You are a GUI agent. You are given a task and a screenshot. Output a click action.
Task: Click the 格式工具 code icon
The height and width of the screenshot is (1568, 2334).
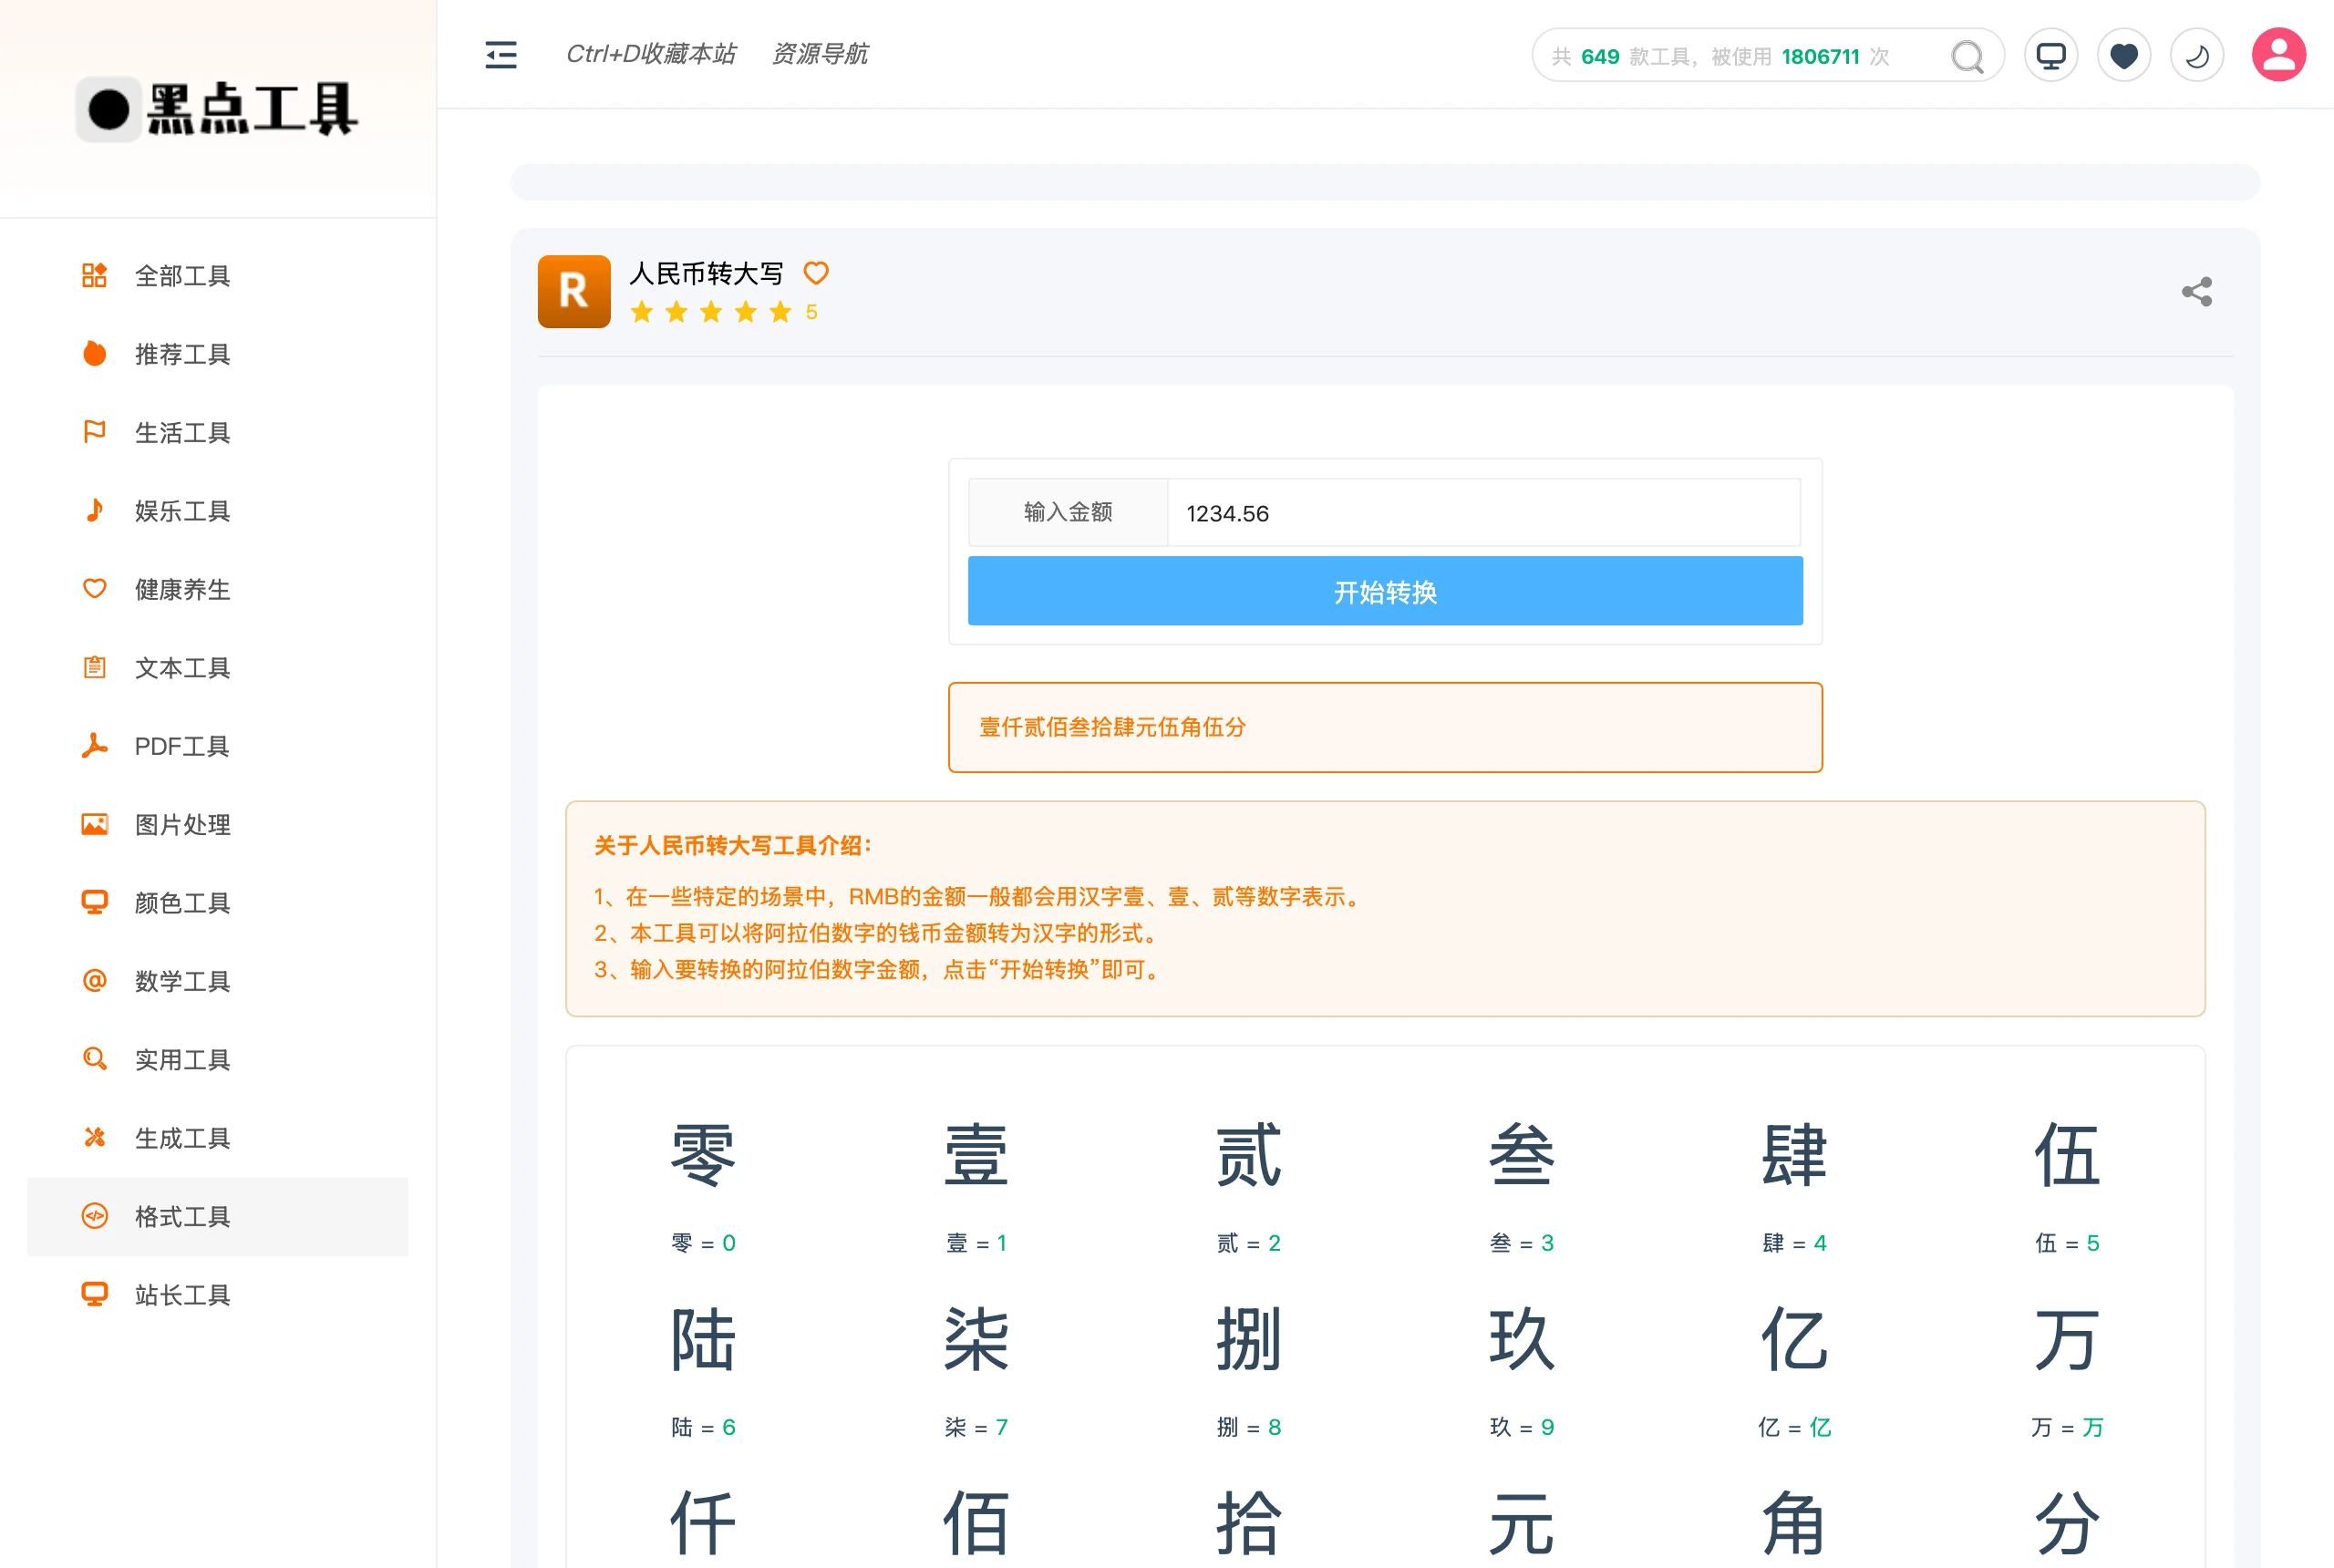[x=94, y=1216]
